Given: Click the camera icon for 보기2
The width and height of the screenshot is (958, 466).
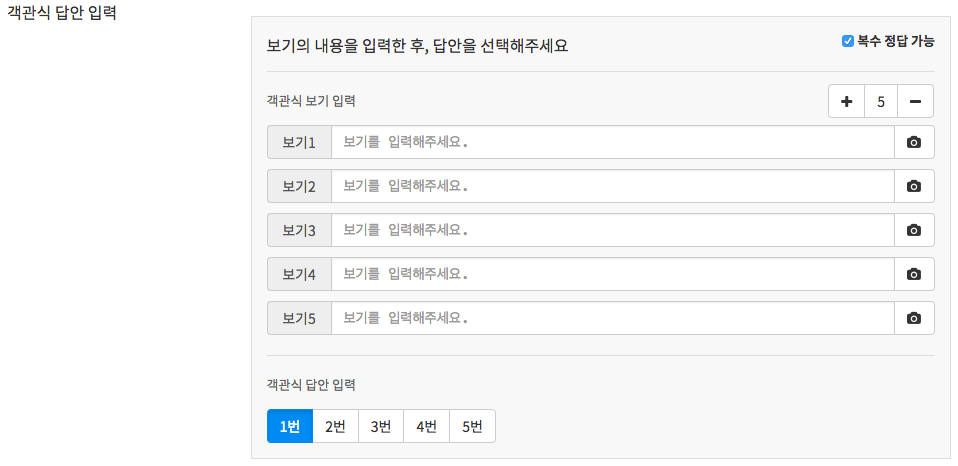Looking at the screenshot, I should 913,186.
